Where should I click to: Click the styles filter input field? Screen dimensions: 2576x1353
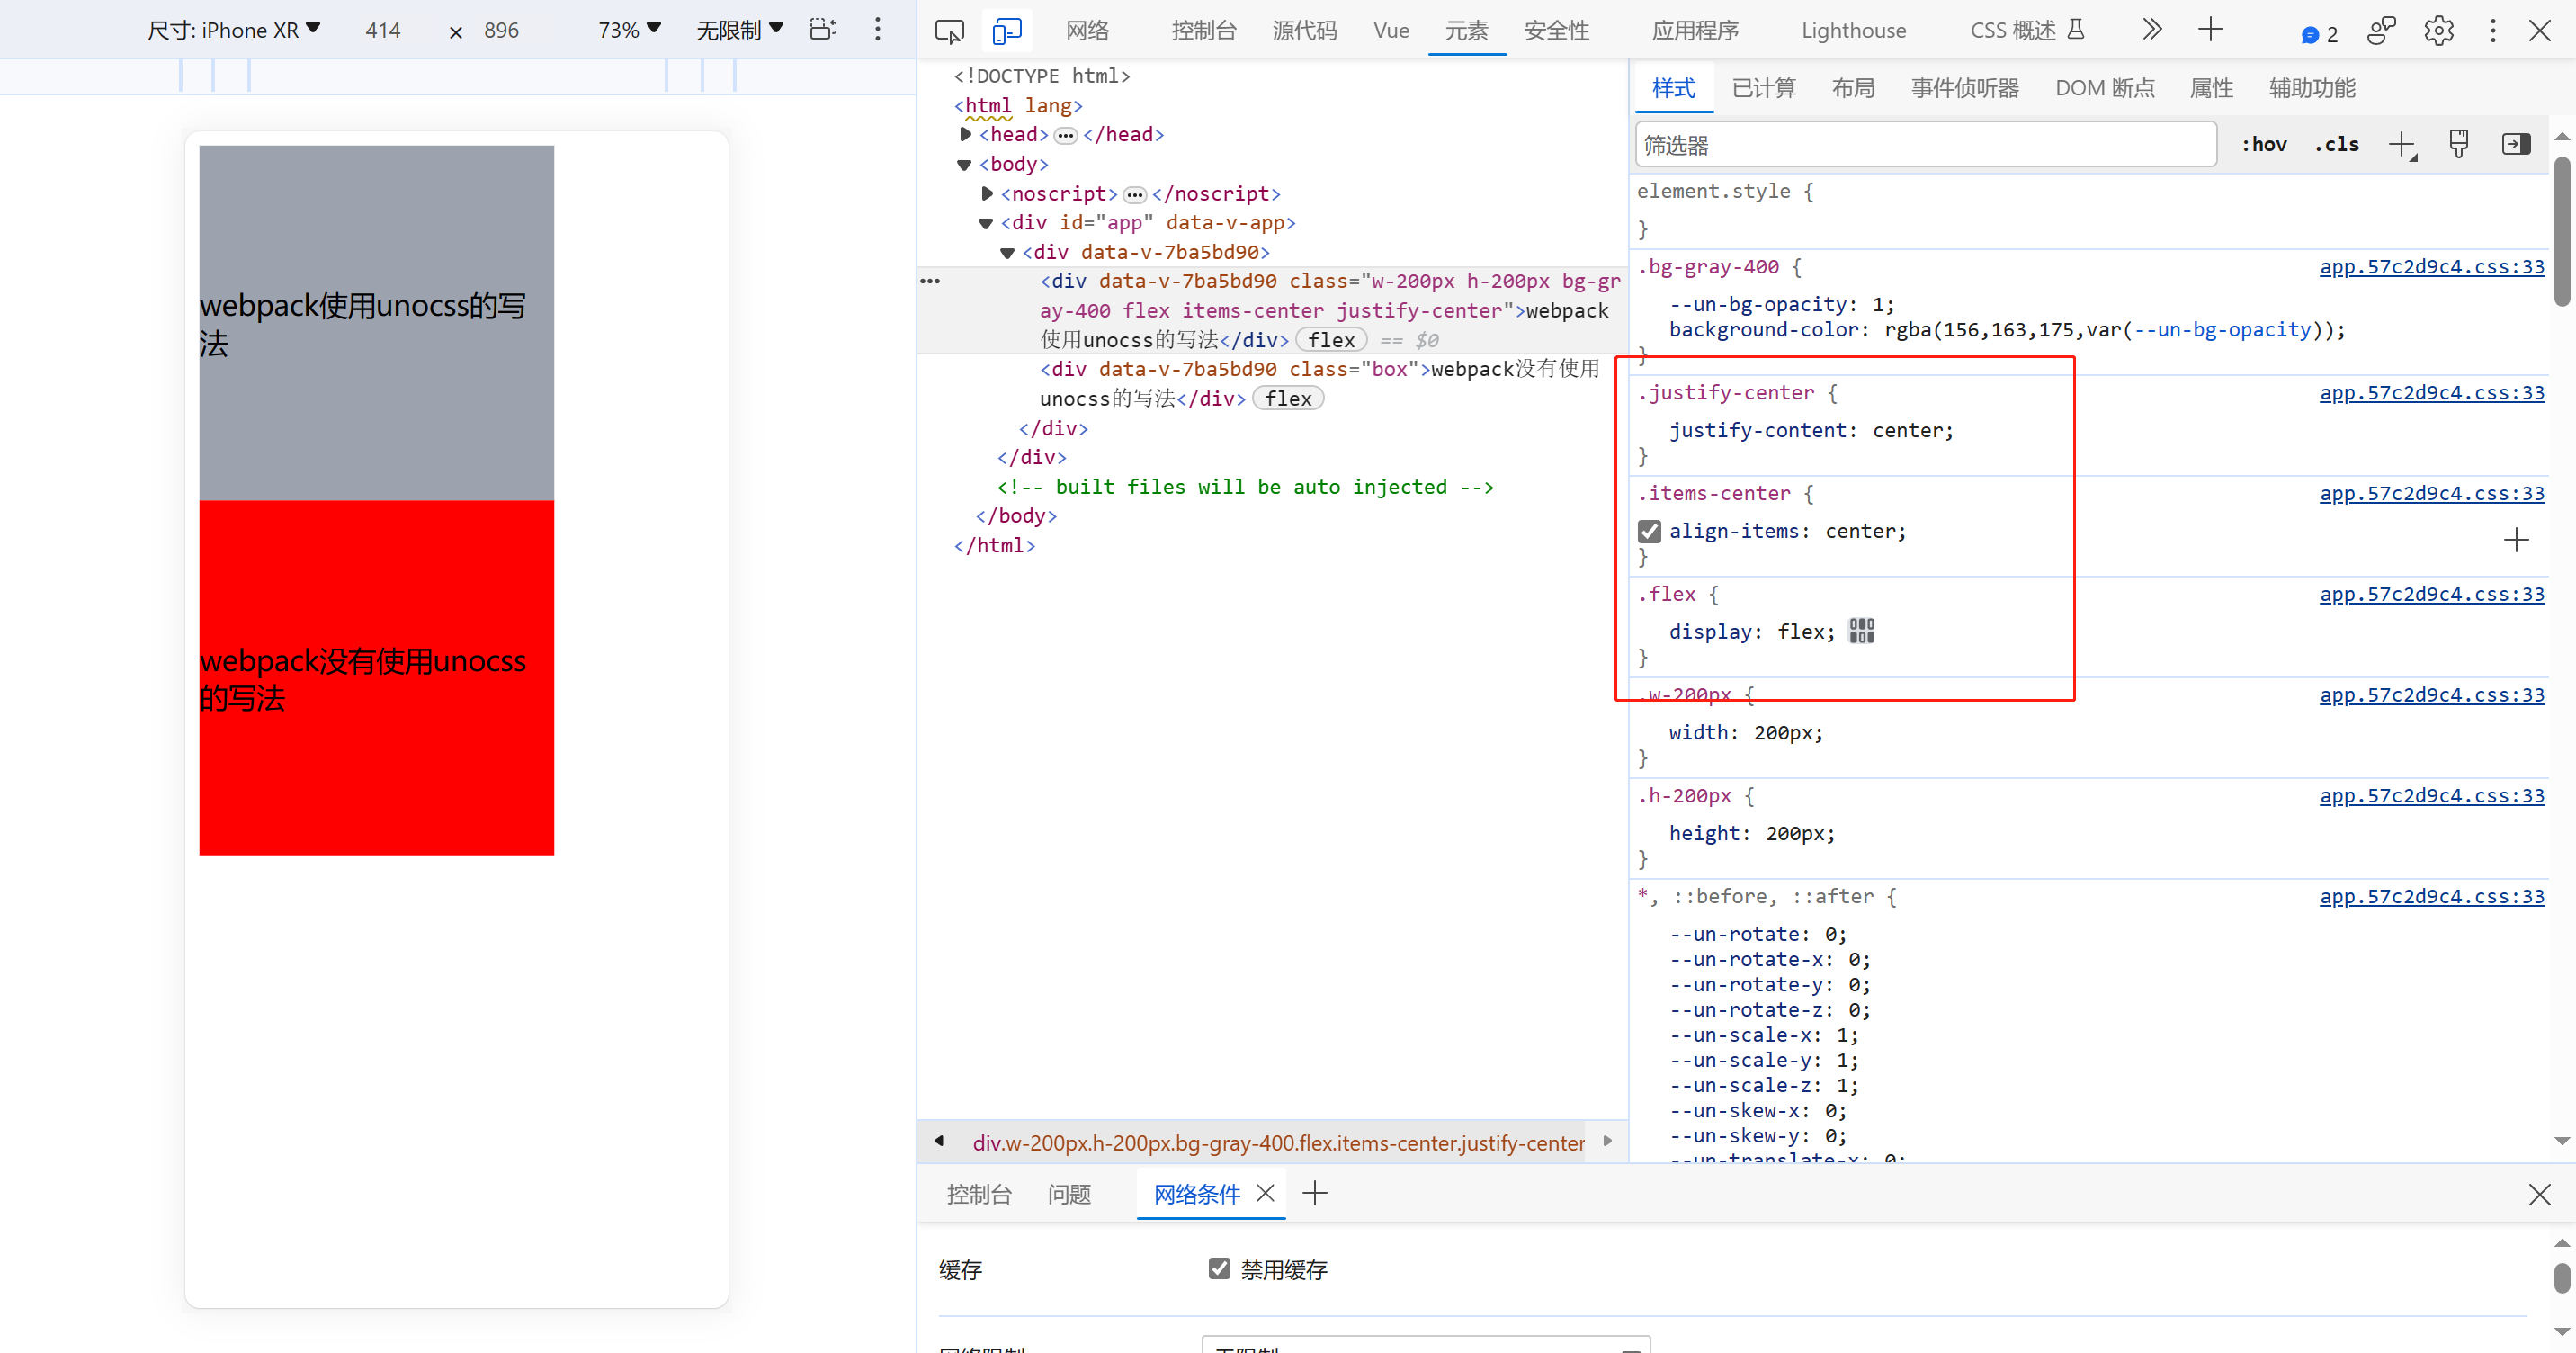pyautogui.click(x=1924, y=145)
